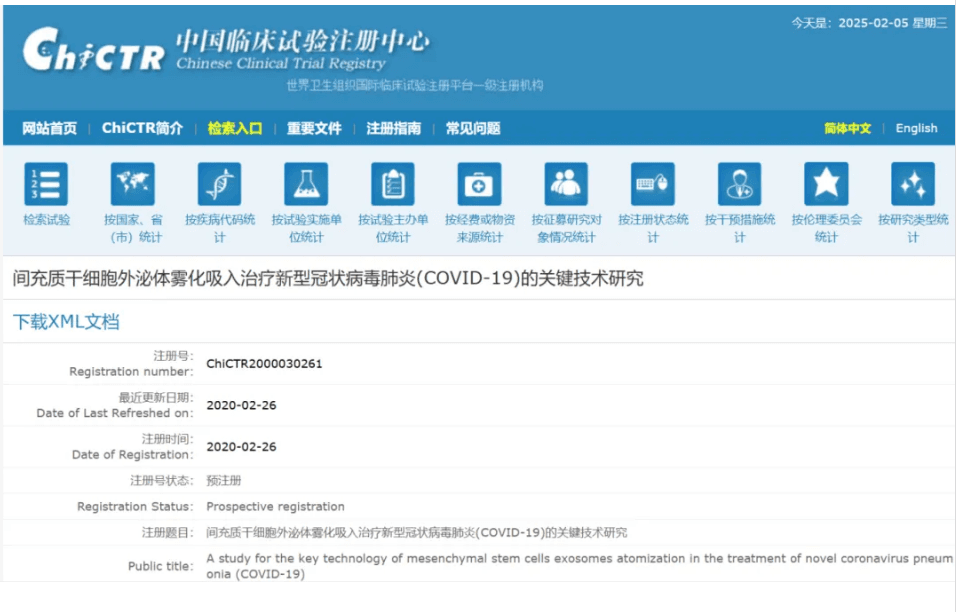This screenshot has height=612, width=956.
Task: Open 重要文件 navigation item
Action: pos(314,128)
